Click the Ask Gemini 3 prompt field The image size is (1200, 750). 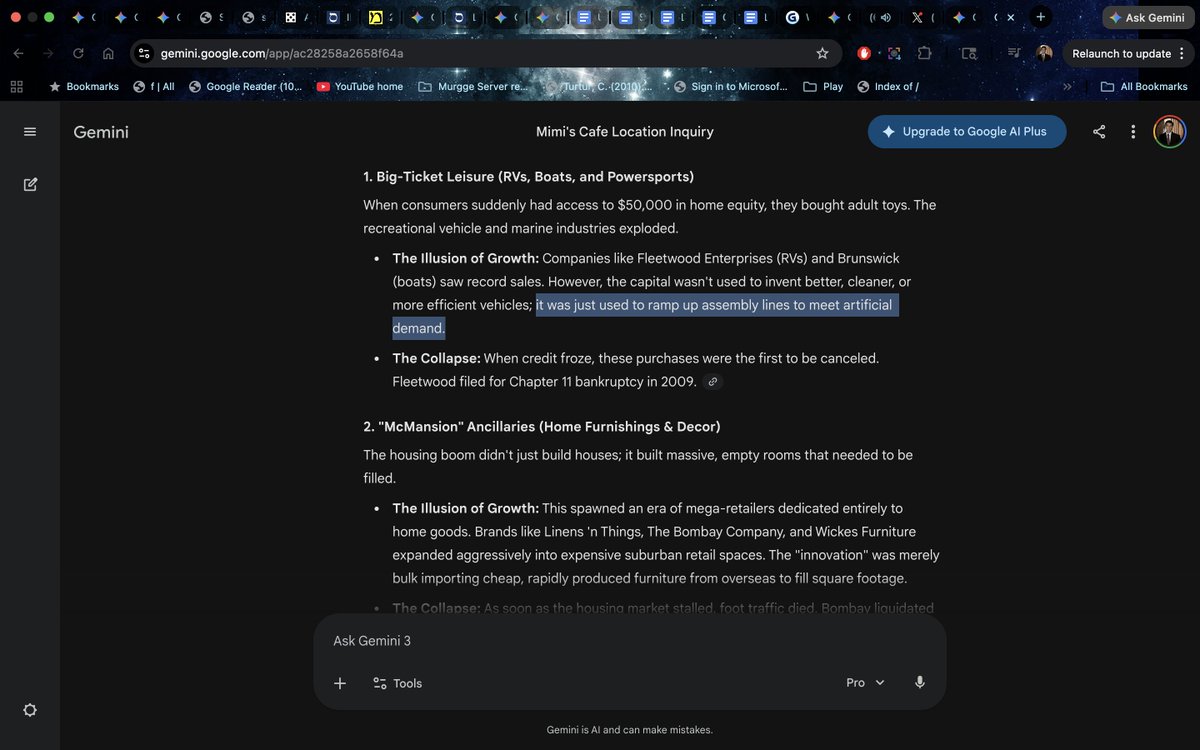coord(630,641)
